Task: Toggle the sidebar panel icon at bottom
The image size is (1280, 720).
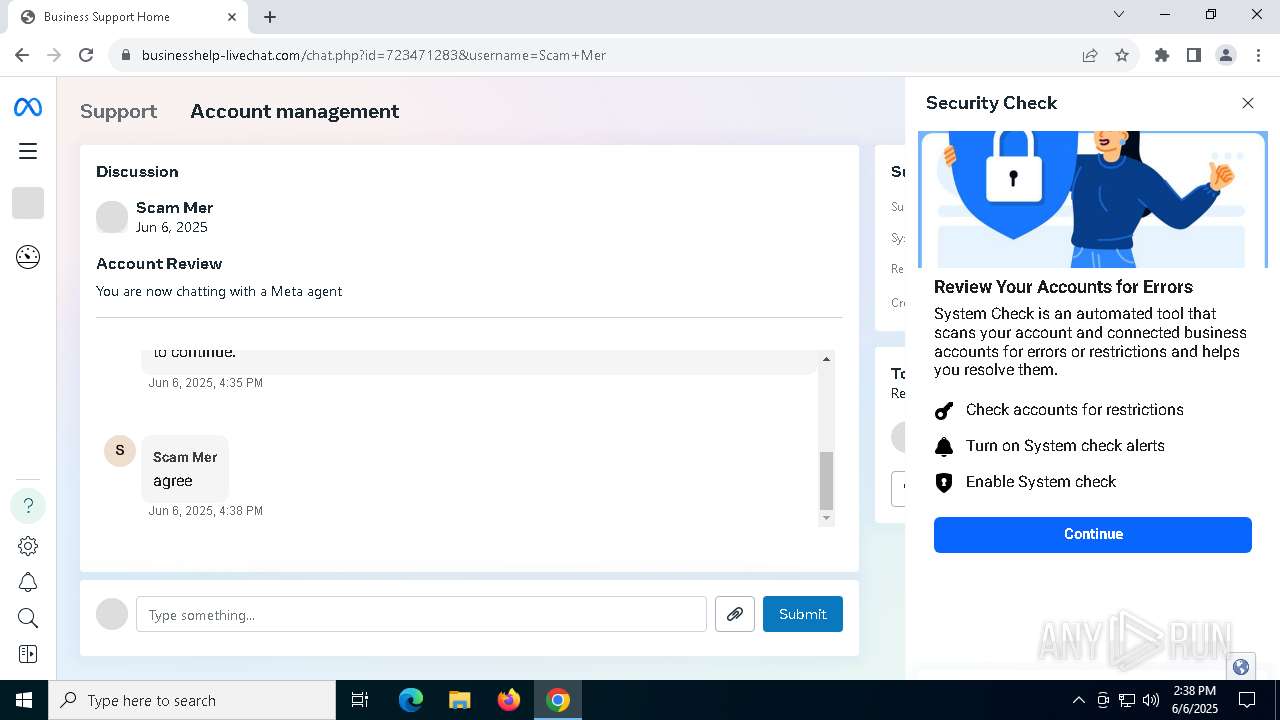Action: click(x=28, y=654)
